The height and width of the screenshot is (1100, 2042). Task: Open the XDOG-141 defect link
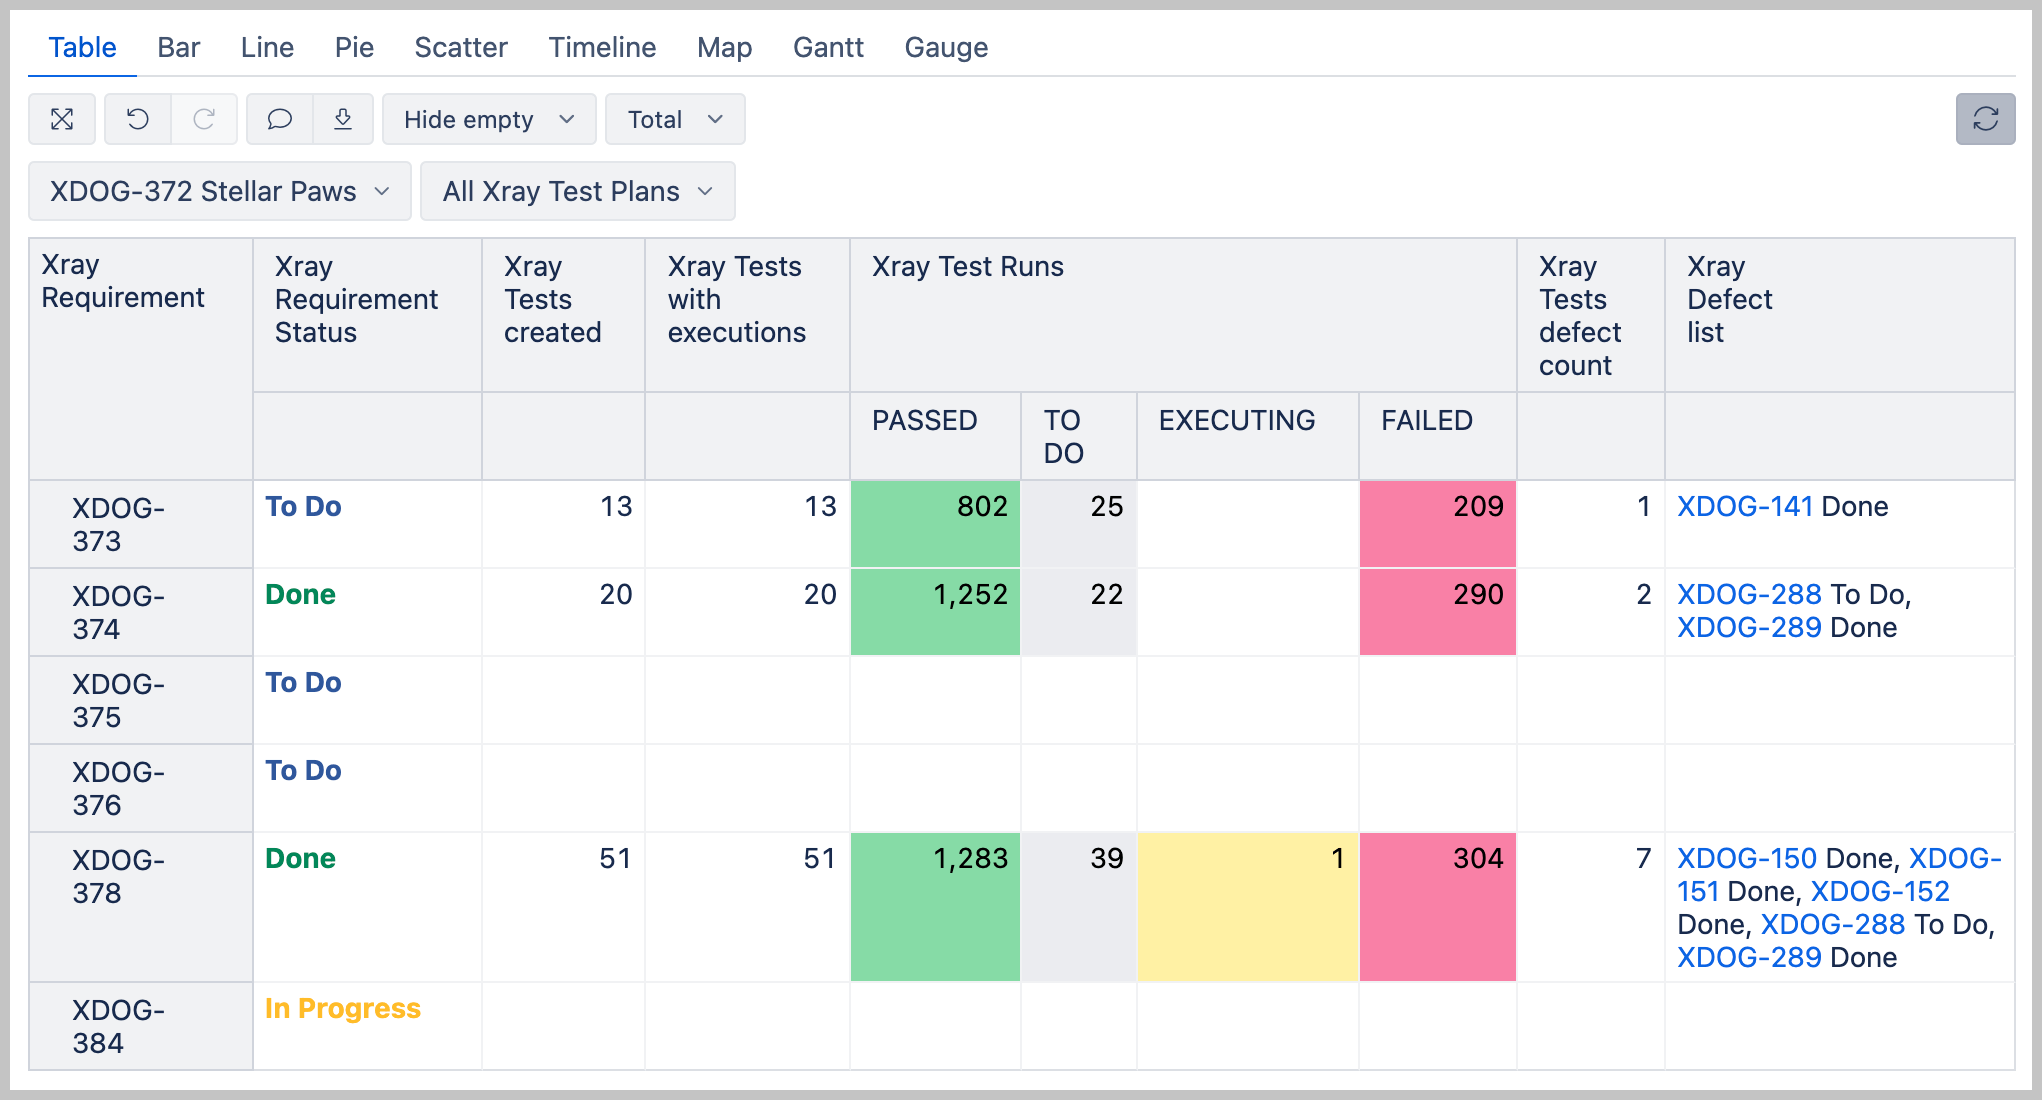[x=1745, y=506]
